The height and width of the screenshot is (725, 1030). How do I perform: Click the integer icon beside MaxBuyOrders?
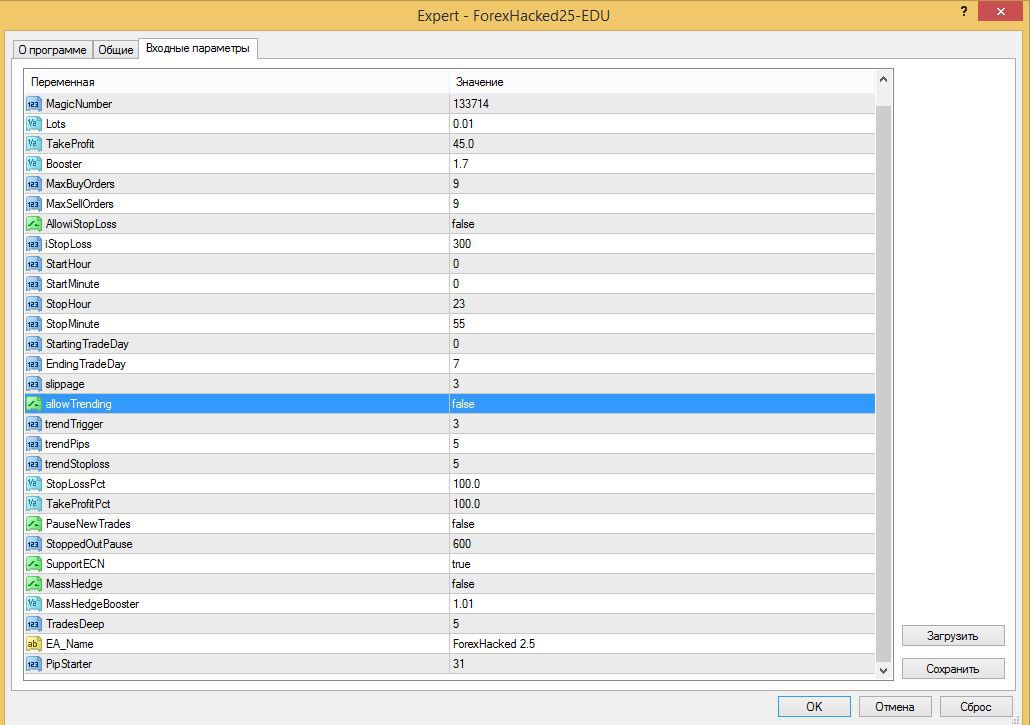34,184
